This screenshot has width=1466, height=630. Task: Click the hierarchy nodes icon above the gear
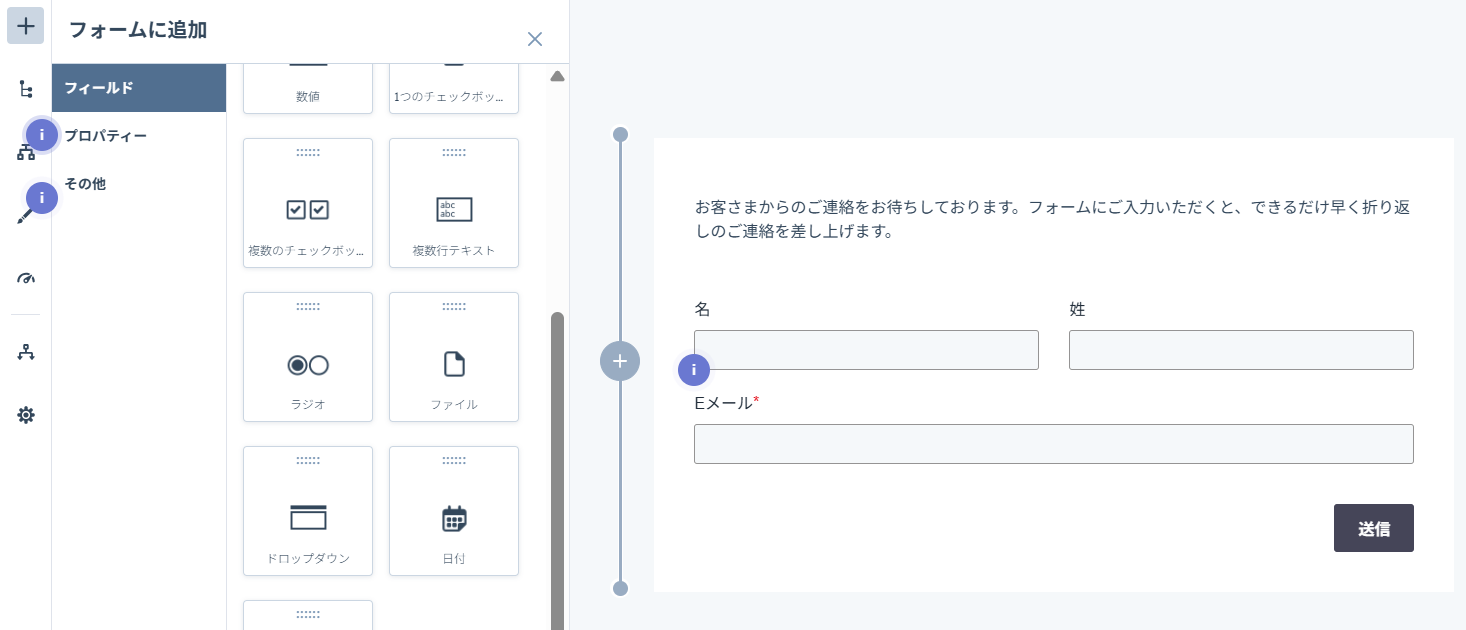pos(26,352)
